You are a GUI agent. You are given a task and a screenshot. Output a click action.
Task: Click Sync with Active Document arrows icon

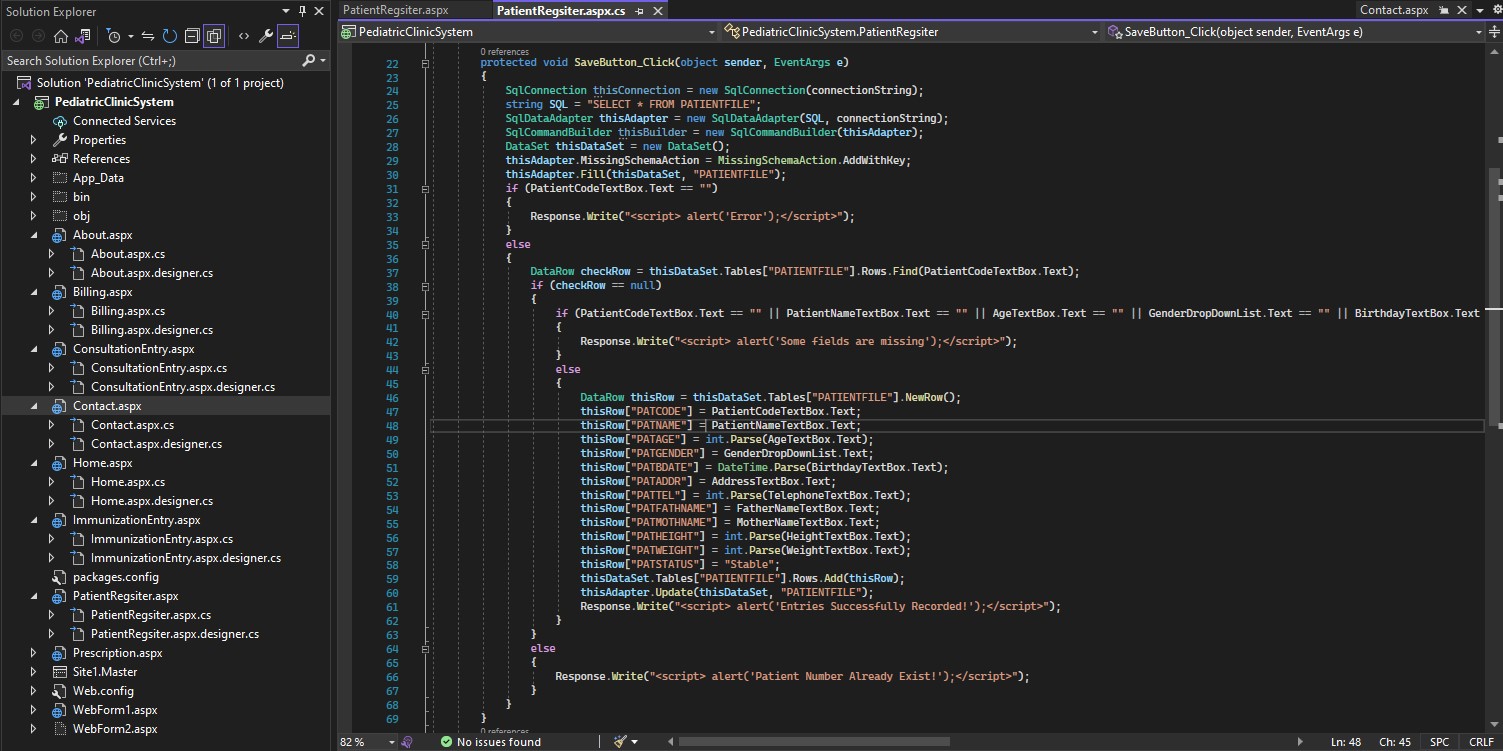tap(148, 36)
